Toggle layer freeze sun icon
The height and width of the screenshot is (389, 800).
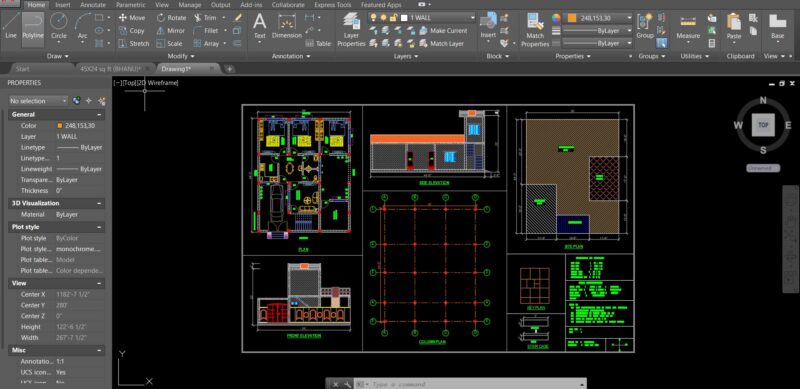383,17
